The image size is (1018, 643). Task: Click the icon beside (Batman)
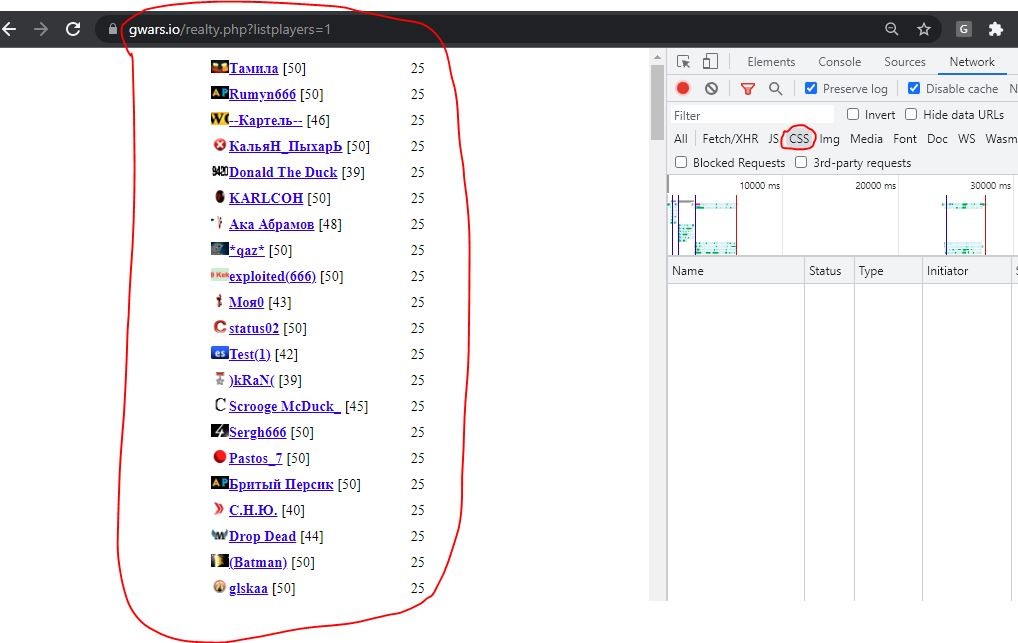pyautogui.click(x=219, y=561)
